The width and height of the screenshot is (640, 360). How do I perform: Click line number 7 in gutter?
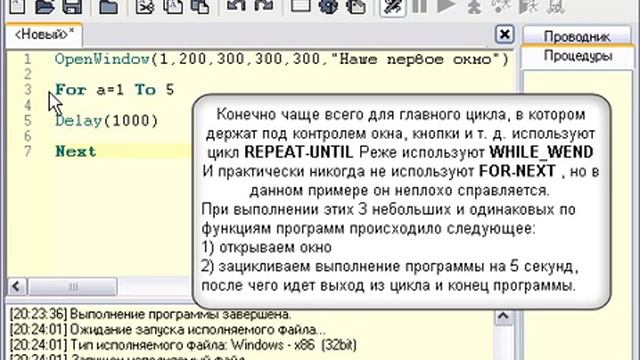27,152
